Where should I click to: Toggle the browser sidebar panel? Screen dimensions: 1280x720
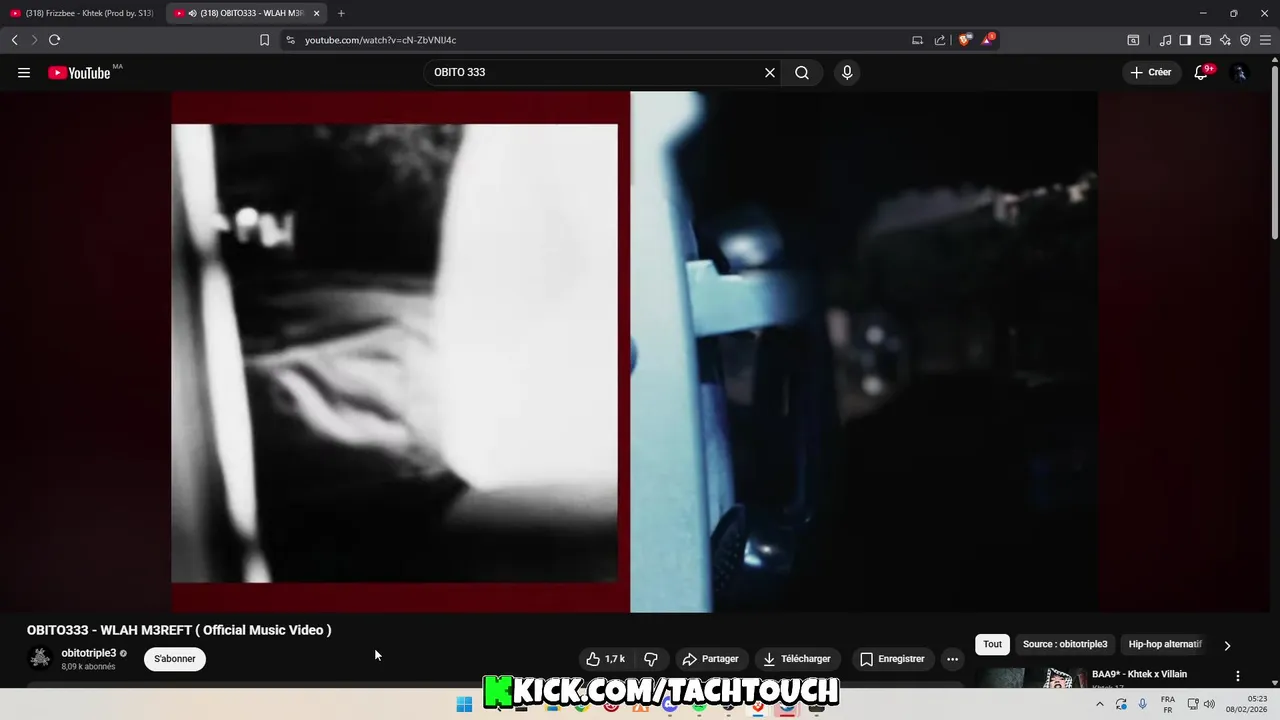click(1185, 40)
